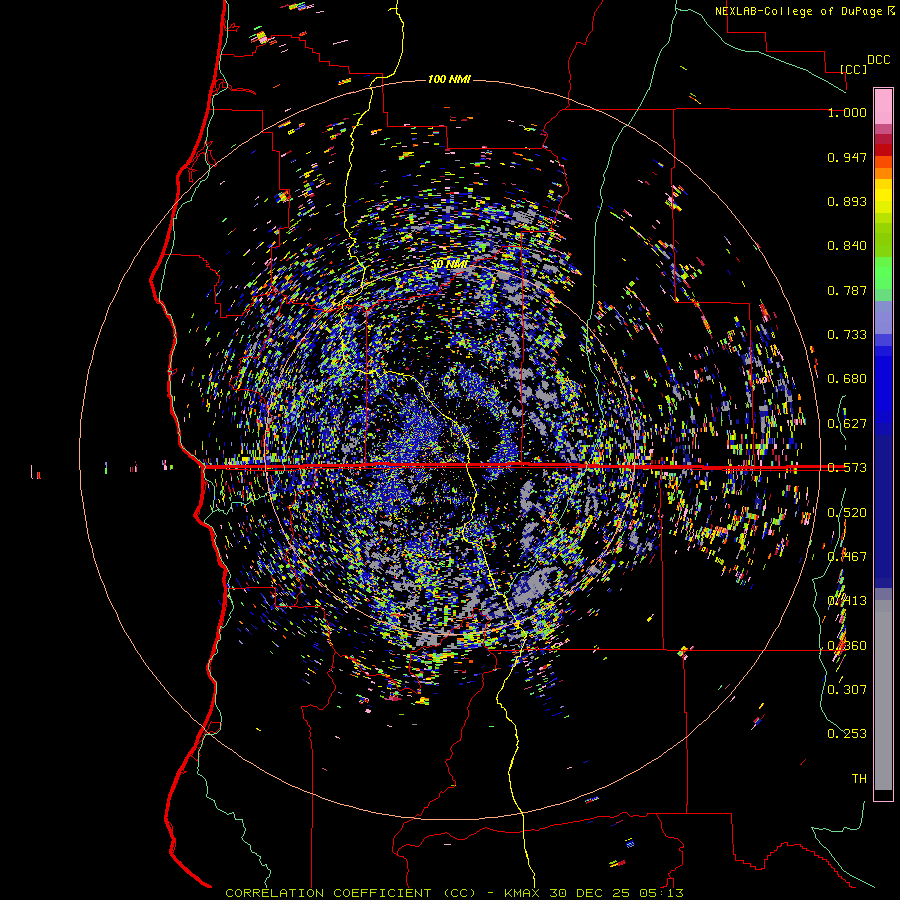Image resolution: width=900 pixels, height=900 pixels.
Task: Pick the pink top segment of color bar
Action: [x=883, y=107]
